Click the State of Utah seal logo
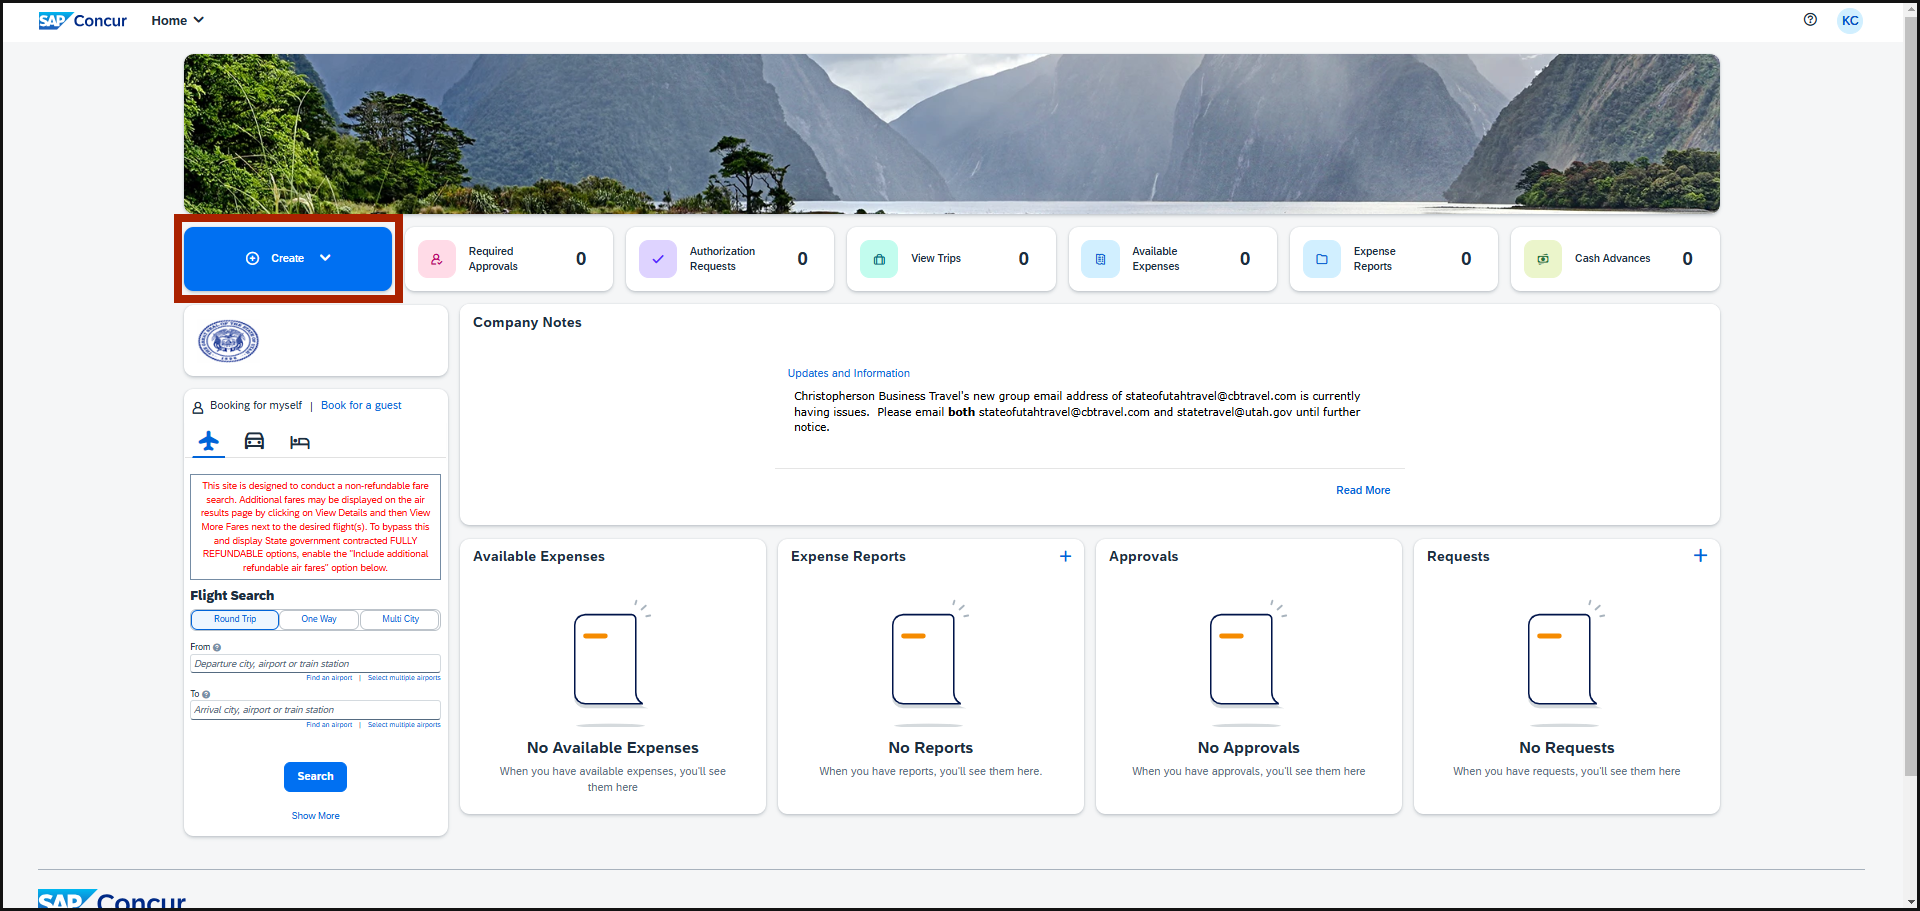Viewport: 1920px width, 911px height. pyautogui.click(x=228, y=341)
